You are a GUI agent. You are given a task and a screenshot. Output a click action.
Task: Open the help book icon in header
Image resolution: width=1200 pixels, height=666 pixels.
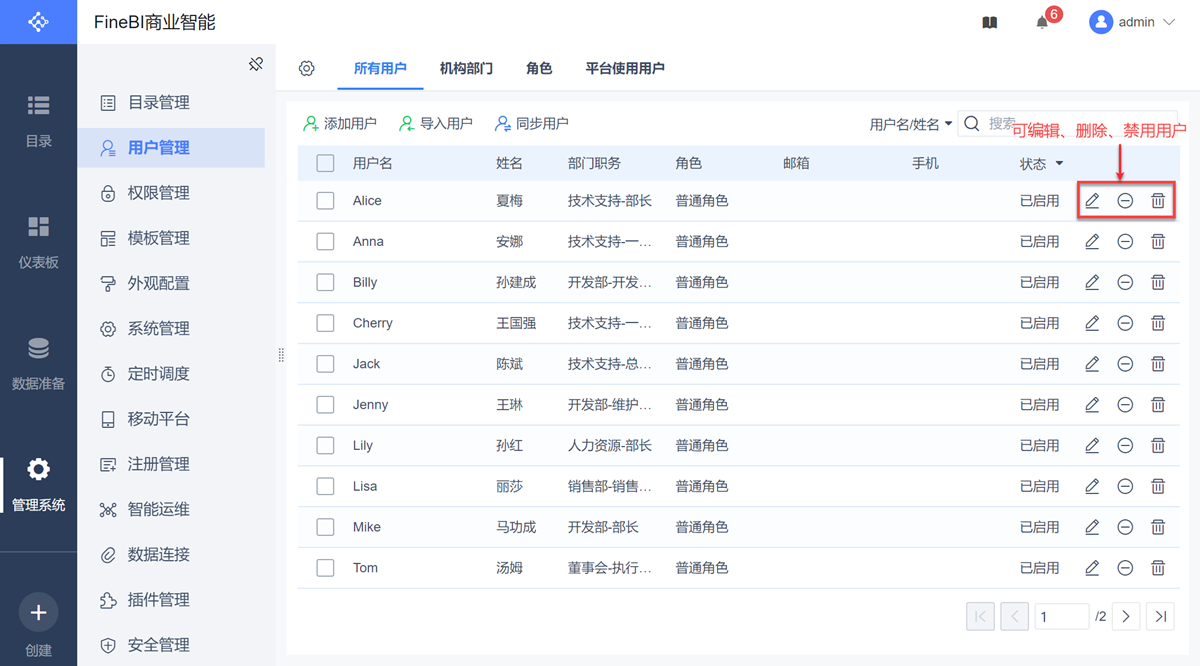(x=990, y=23)
